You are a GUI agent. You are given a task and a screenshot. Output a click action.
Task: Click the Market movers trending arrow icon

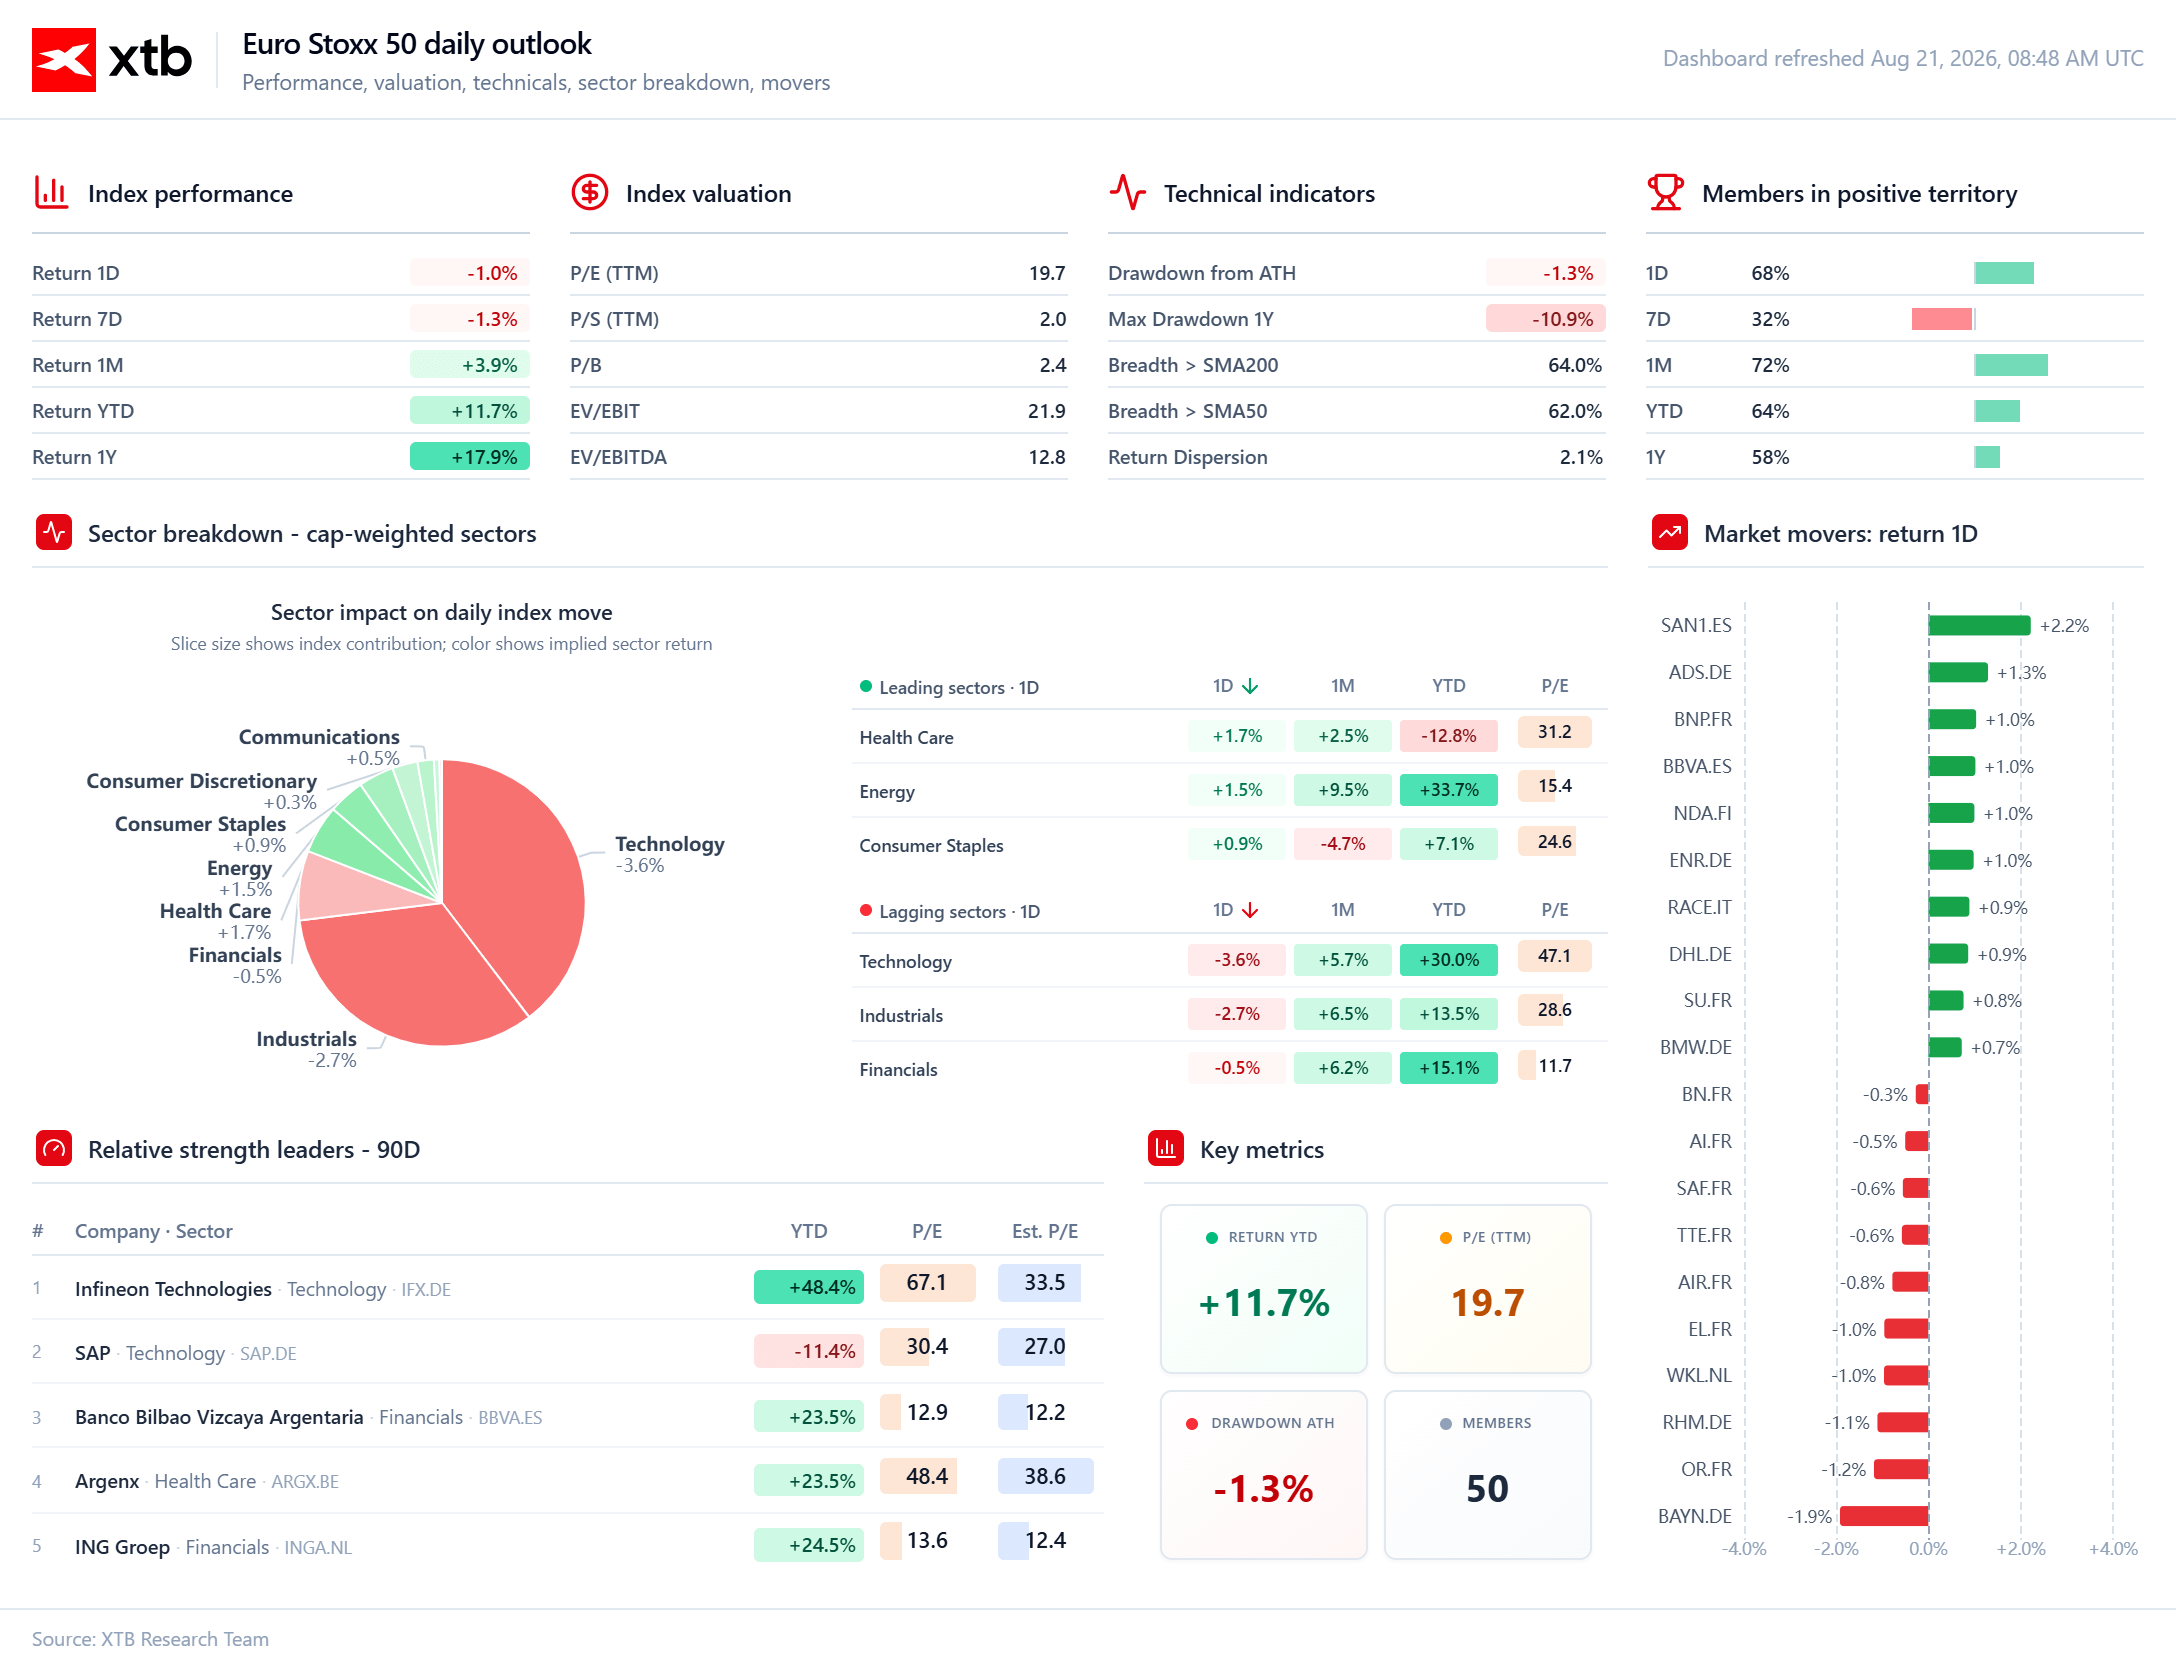tap(1670, 532)
